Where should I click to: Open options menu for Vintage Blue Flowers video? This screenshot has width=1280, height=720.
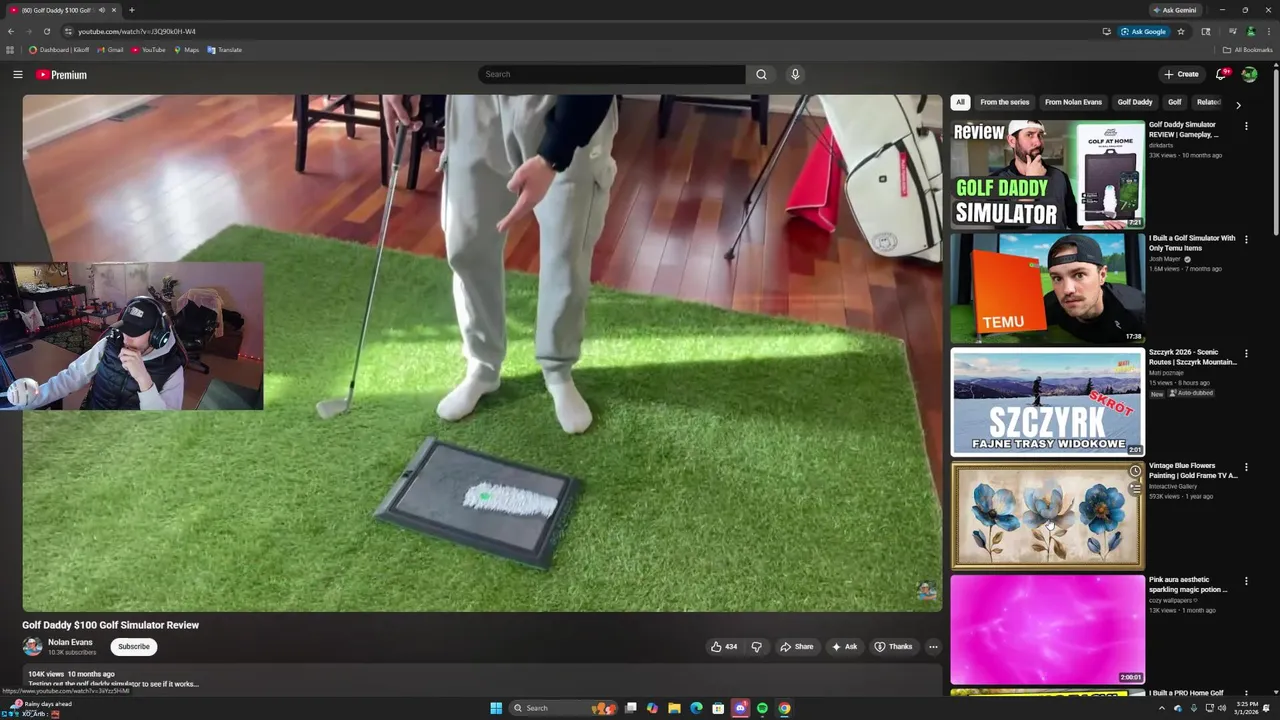[1246, 467]
